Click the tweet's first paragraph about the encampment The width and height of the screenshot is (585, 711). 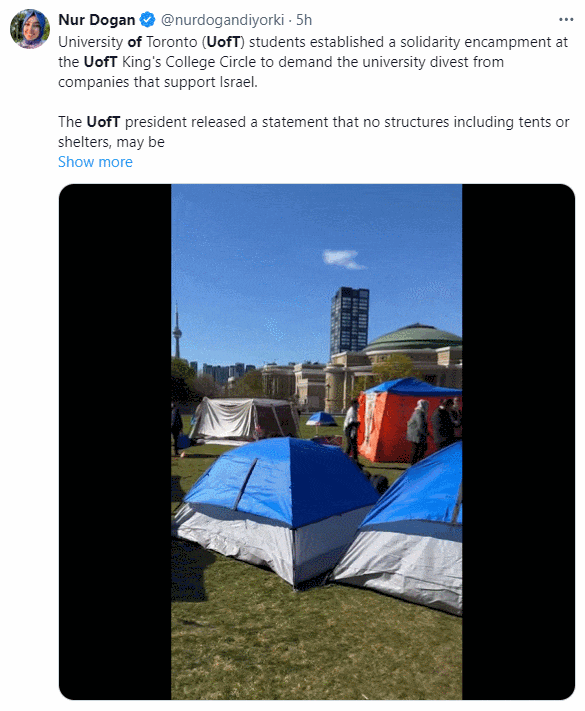pos(313,62)
